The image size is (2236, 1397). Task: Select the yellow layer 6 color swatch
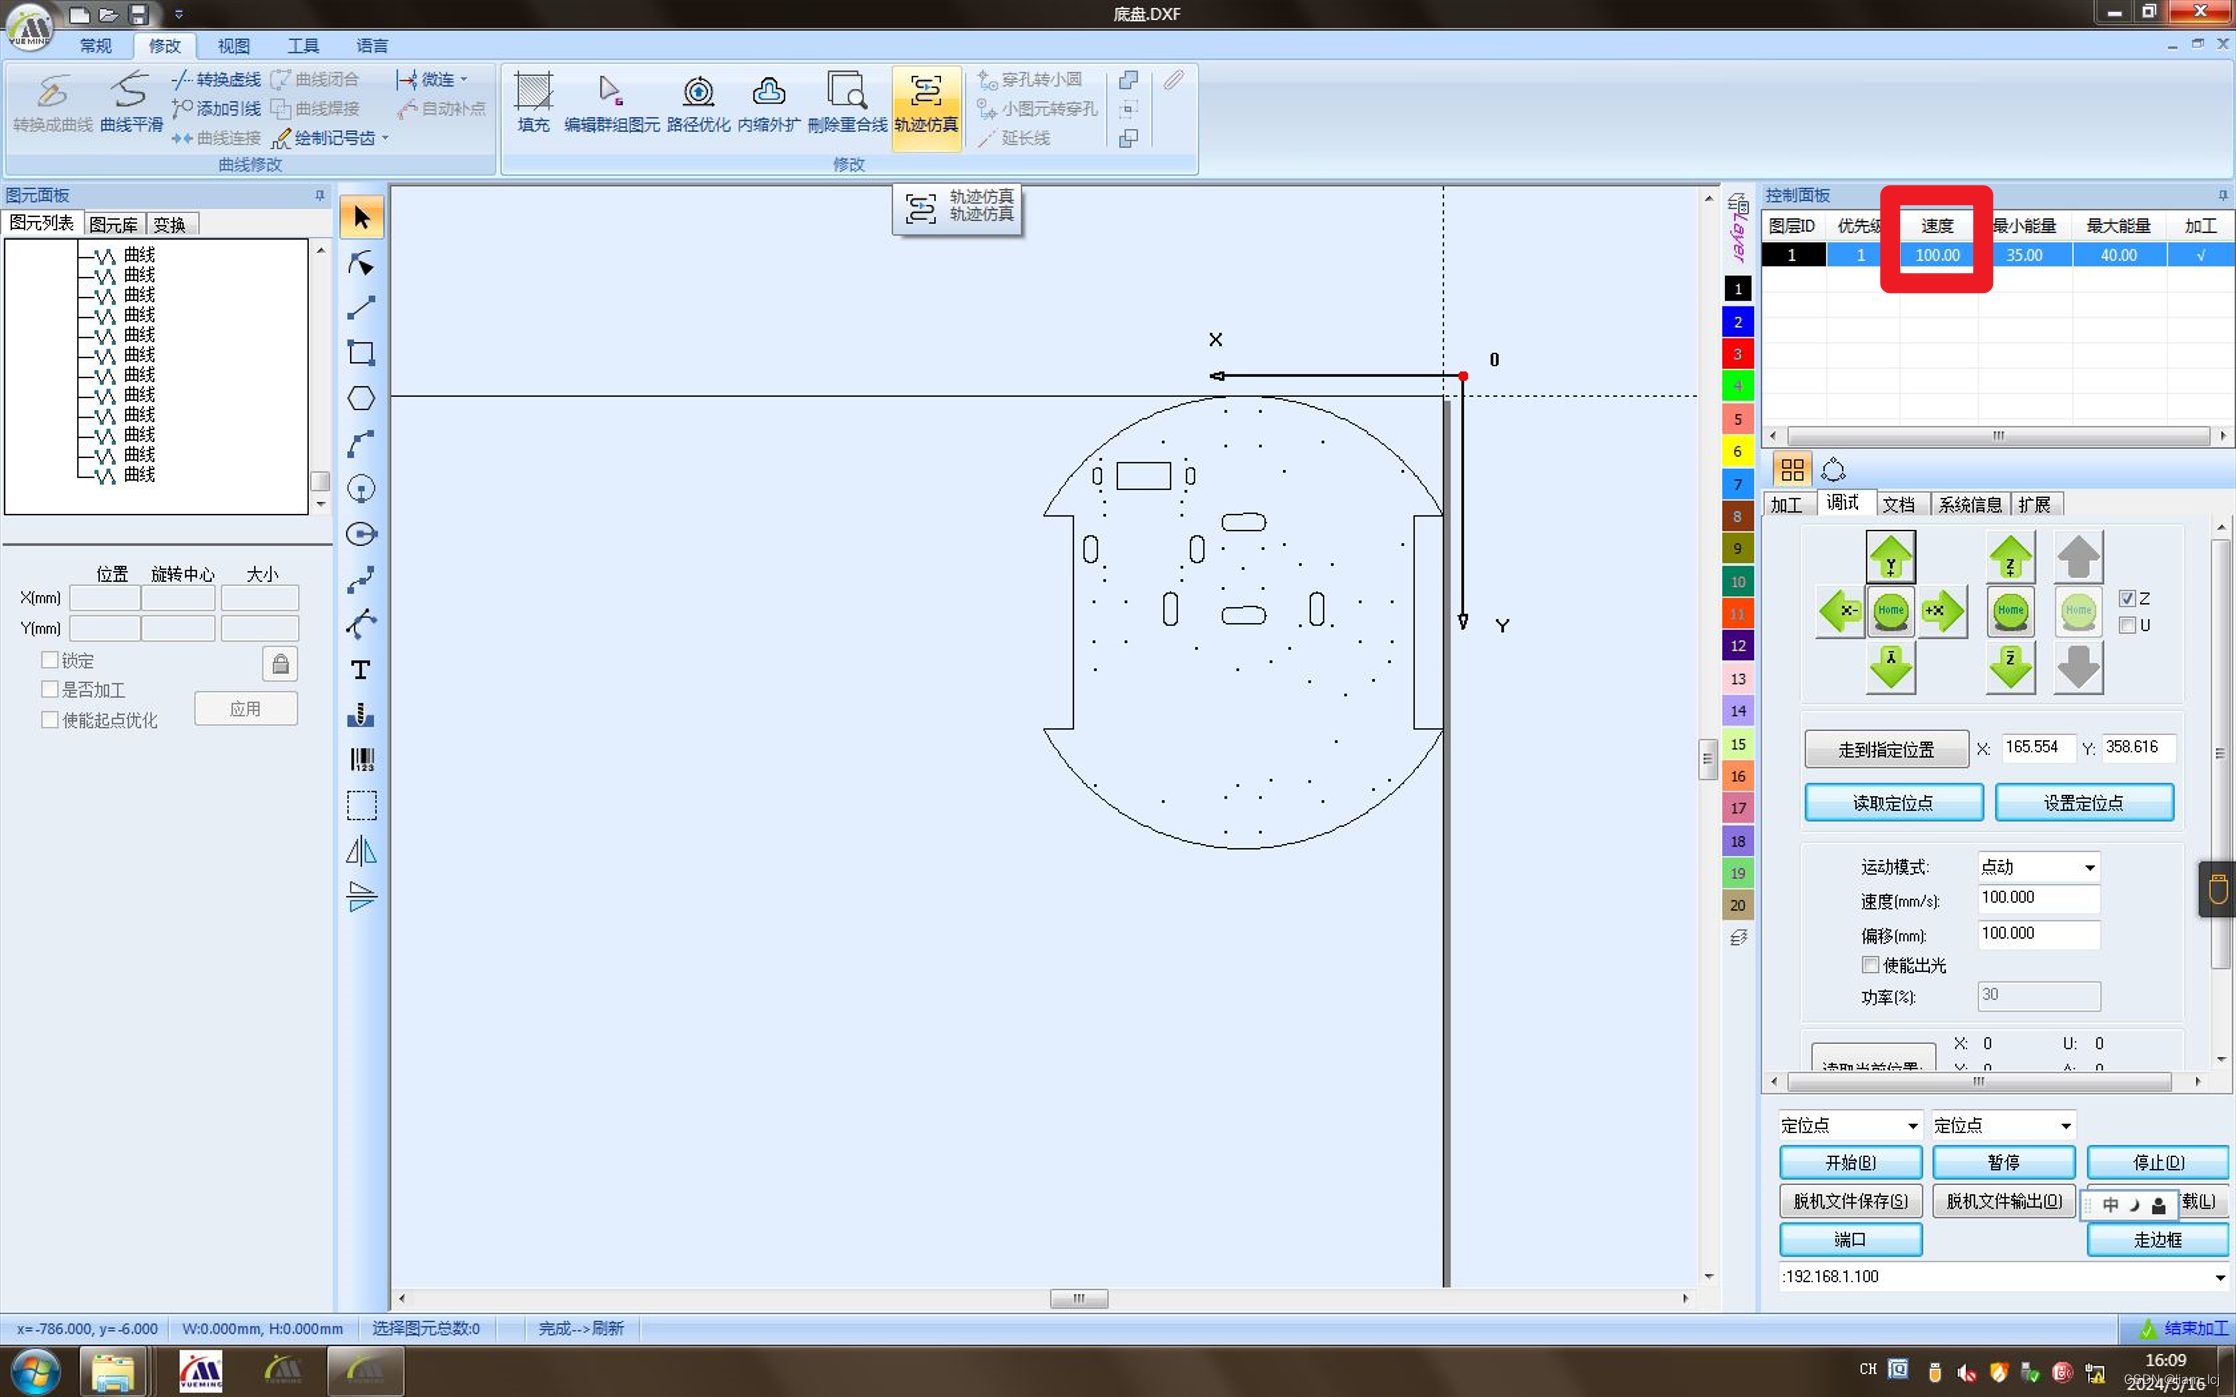1737,451
